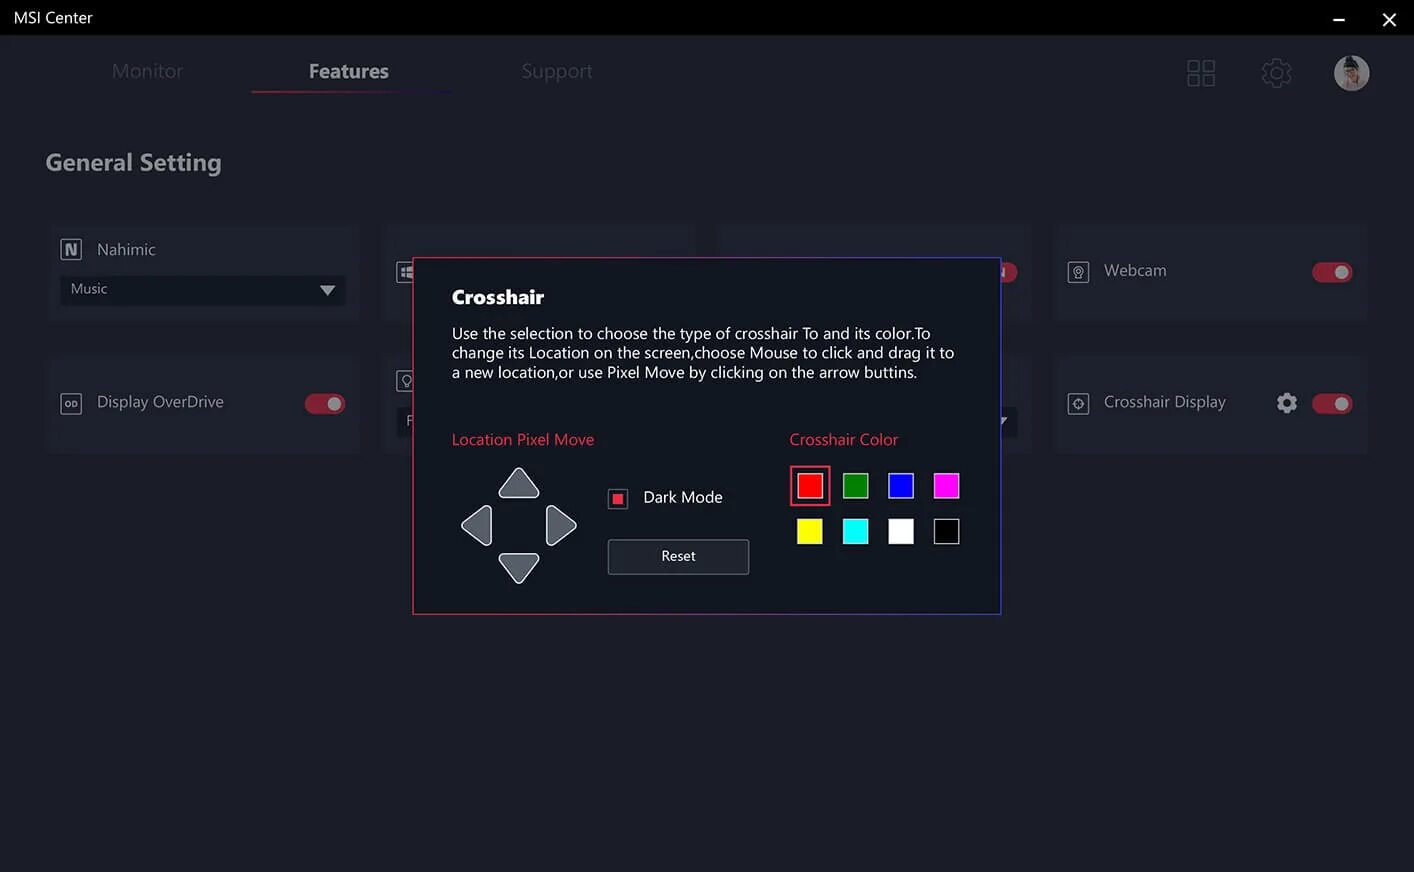Click the Nahimic label
The image size is (1414, 872).
pyautogui.click(x=126, y=250)
